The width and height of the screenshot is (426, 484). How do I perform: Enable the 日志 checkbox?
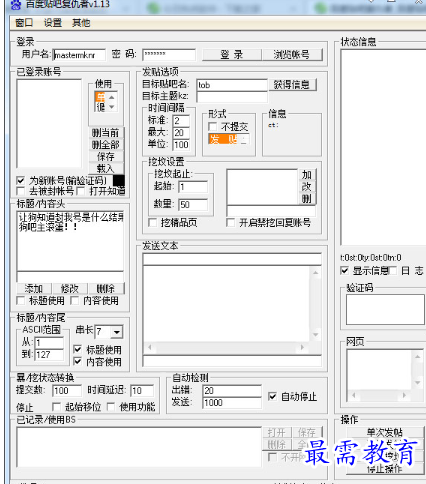click(x=393, y=271)
